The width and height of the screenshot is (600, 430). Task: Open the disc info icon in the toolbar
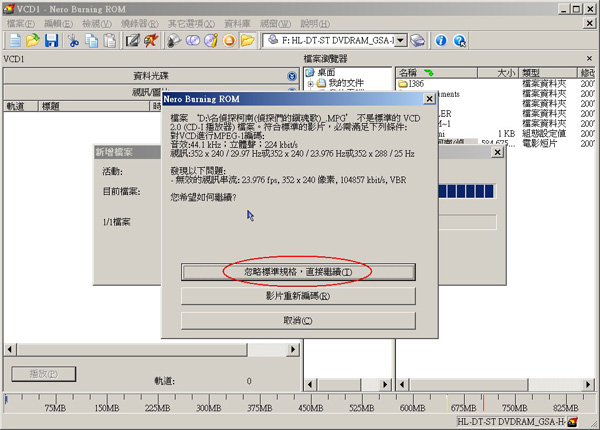pyautogui.click(x=174, y=40)
